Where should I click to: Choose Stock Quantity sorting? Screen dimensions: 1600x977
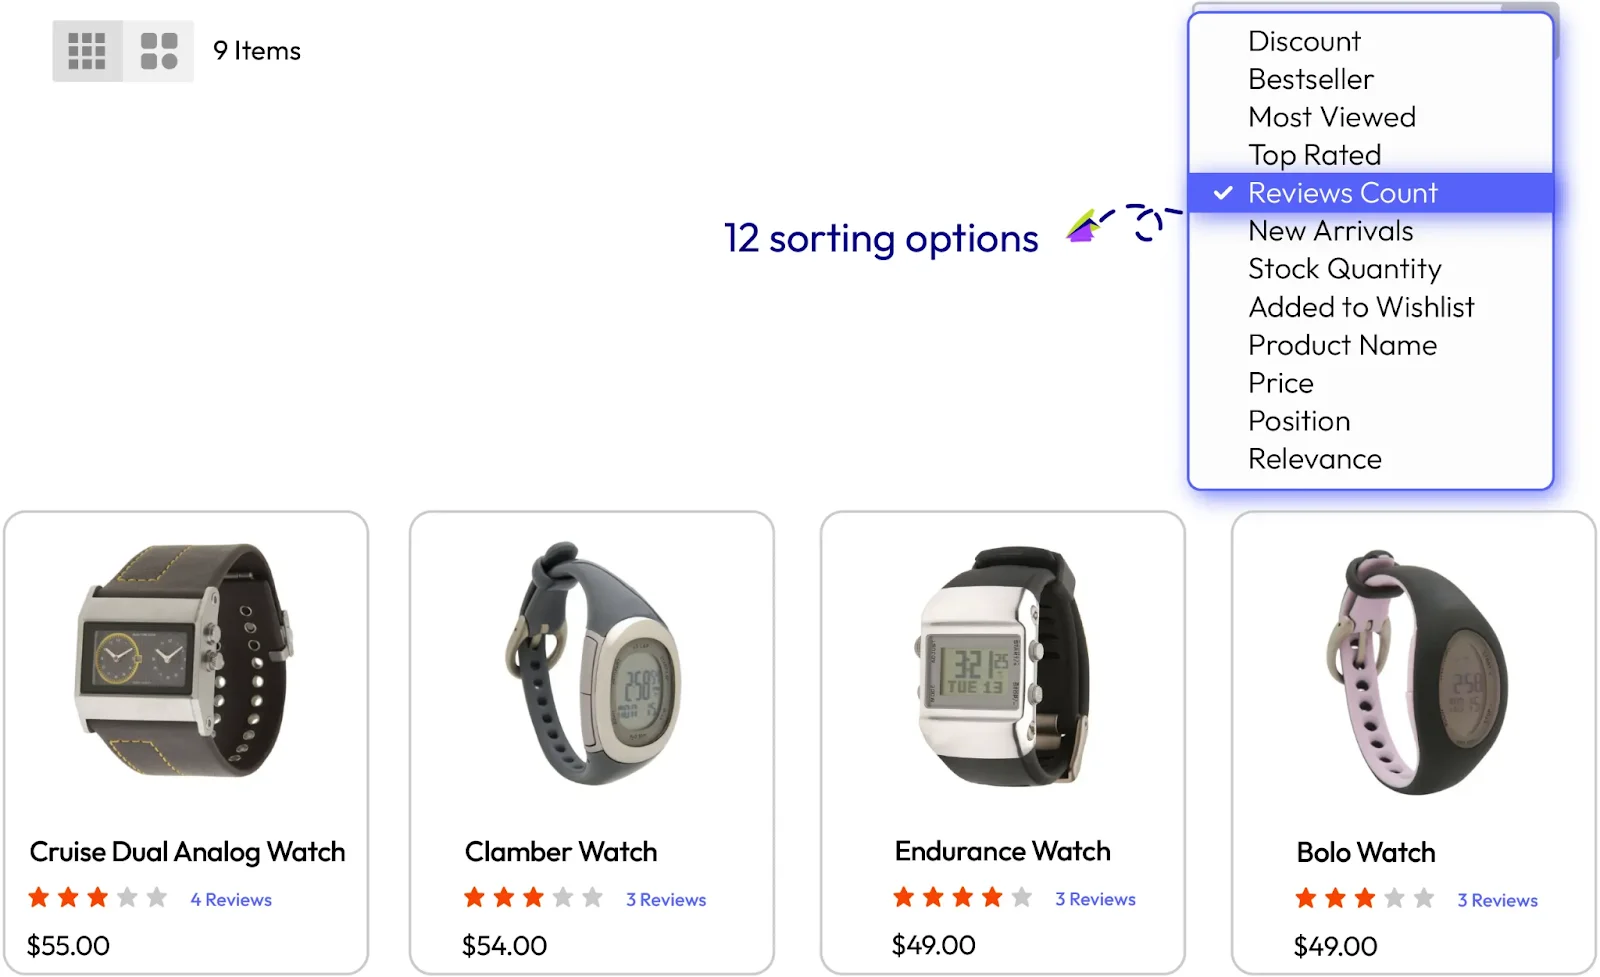1344,270
